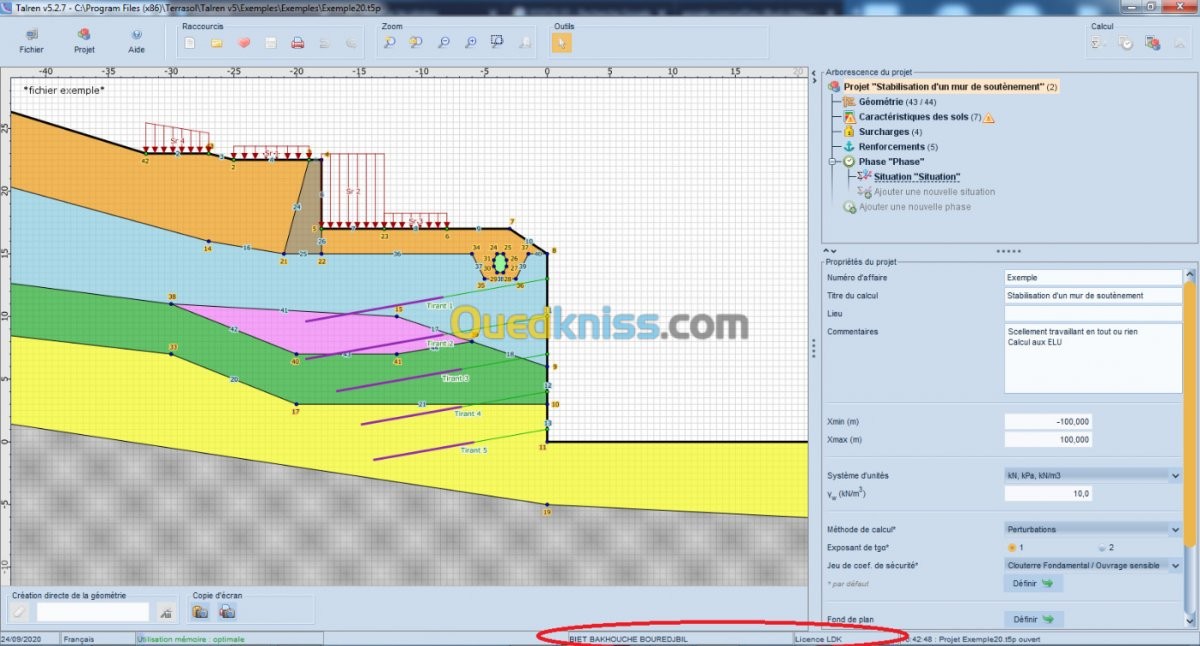The height and width of the screenshot is (646, 1200).
Task: Open the Système d'unités dropdown
Action: point(1093,476)
